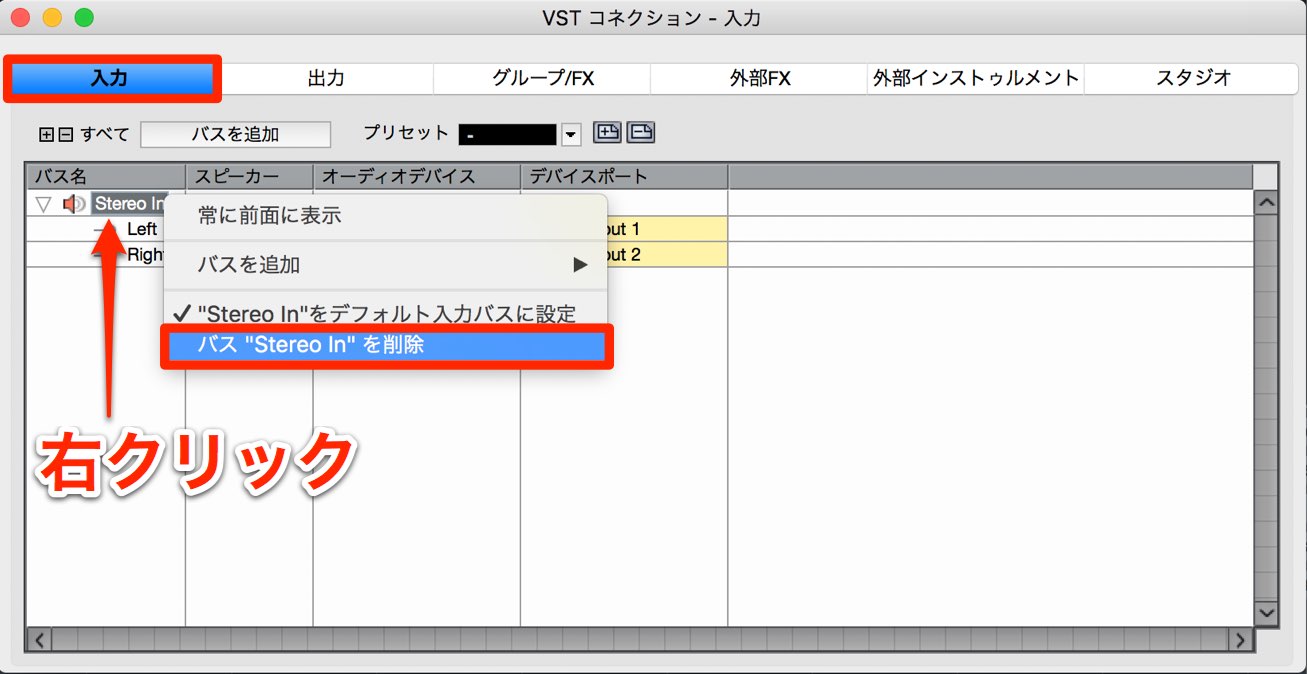Choose 常に前面に表示 in context menu
The width and height of the screenshot is (1308, 674).
click(x=386, y=216)
